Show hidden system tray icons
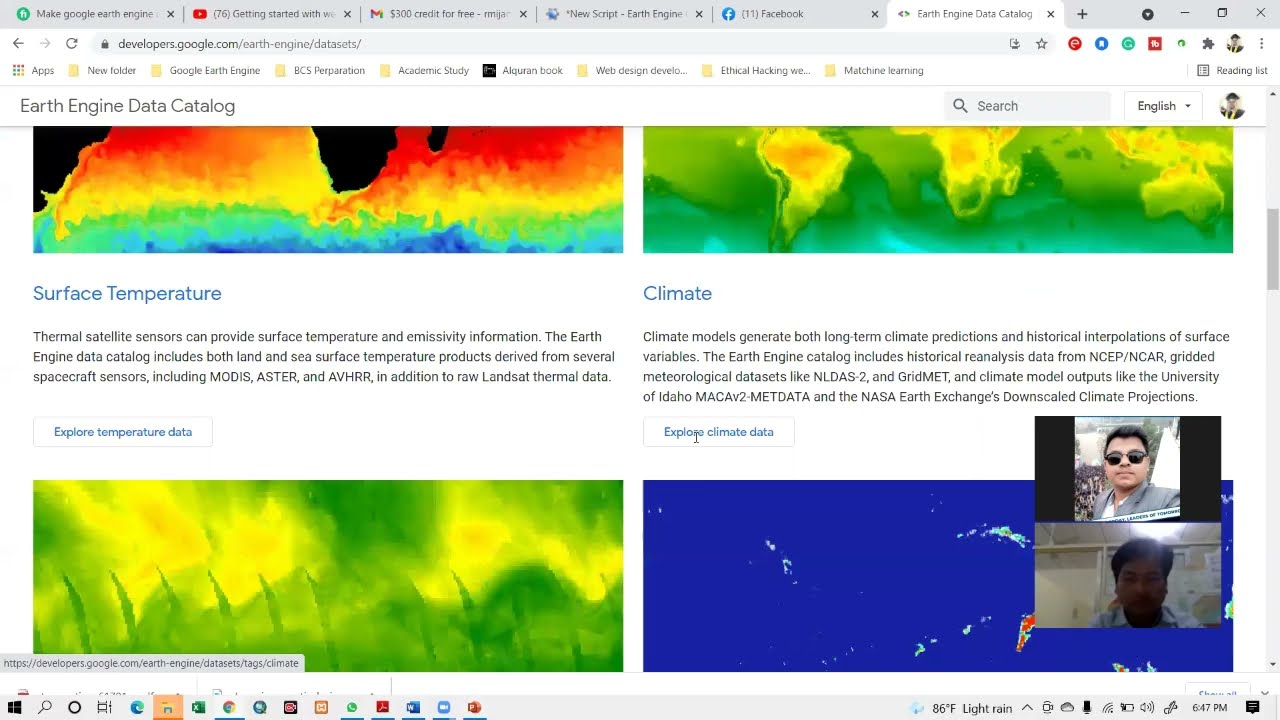 1027,708
